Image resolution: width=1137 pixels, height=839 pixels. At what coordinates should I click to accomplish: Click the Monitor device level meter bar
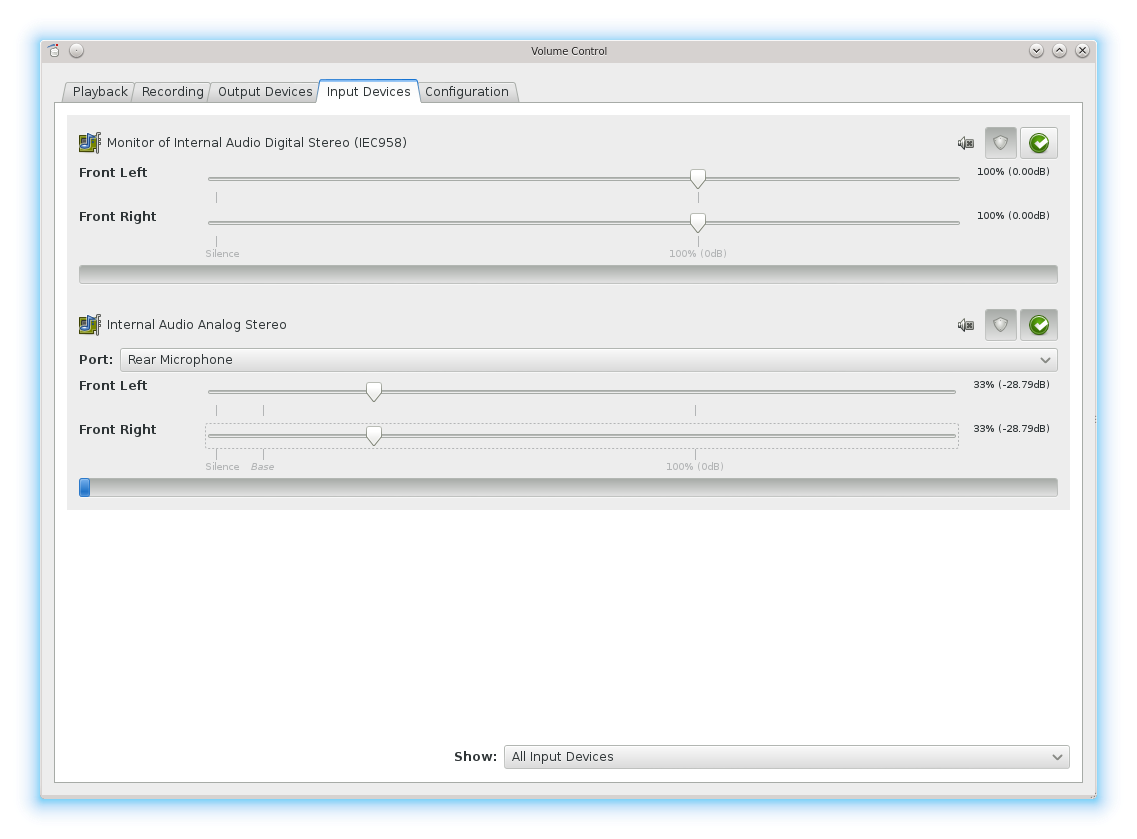coord(568,274)
